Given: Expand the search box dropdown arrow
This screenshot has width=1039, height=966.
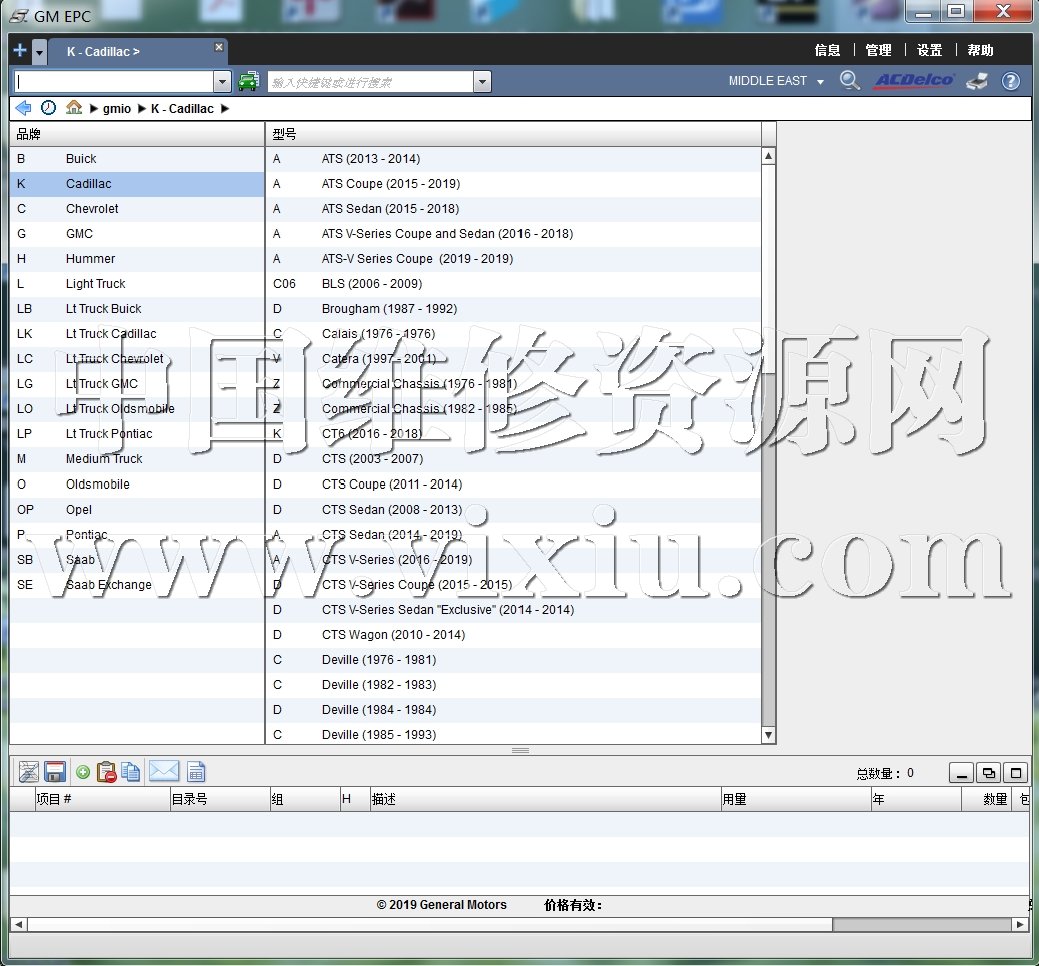Looking at the screenshot, I should [482, 81].
